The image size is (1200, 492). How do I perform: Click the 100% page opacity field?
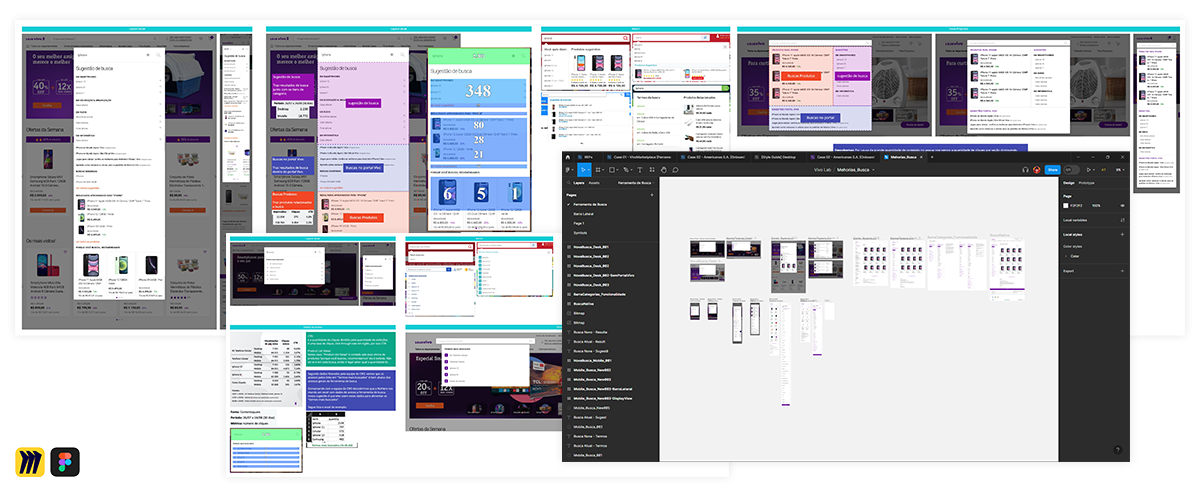coord(1096,206)
